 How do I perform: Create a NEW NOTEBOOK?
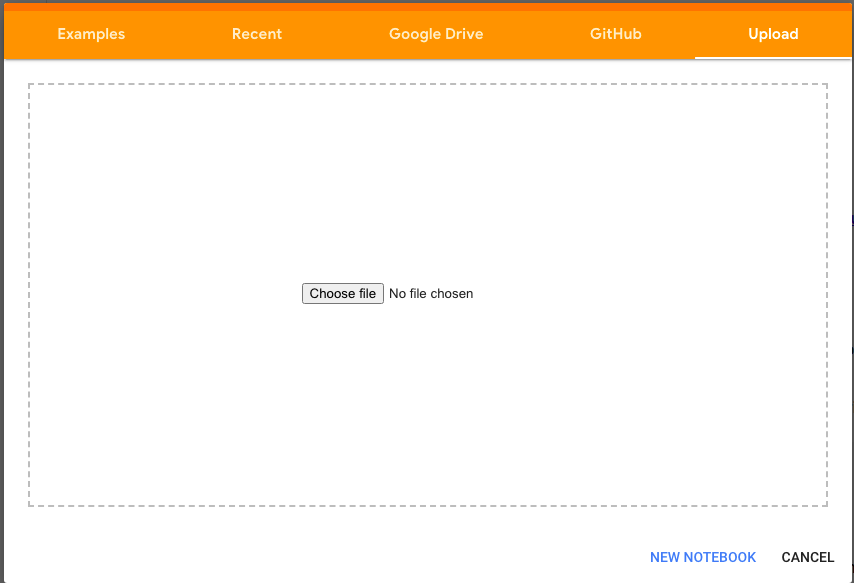[703, 557]
